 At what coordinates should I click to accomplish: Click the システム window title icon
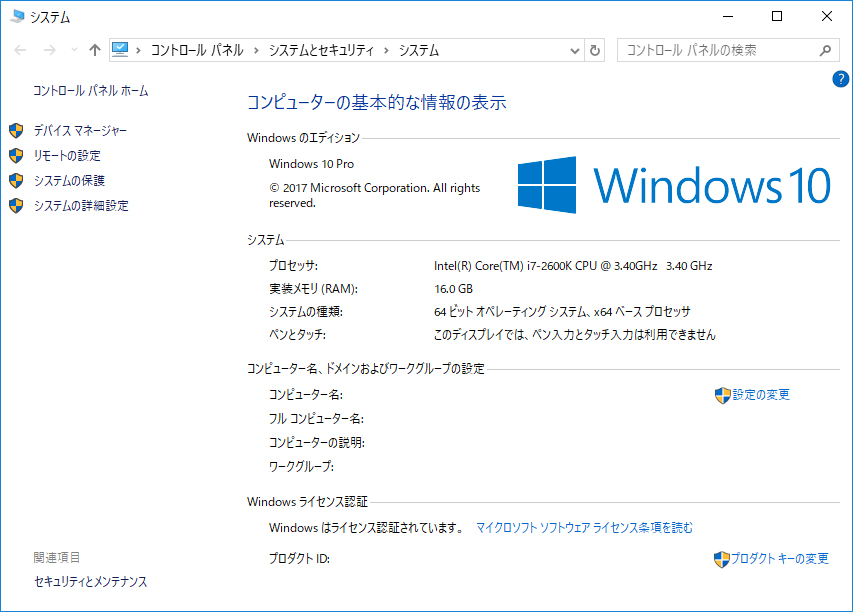pos(17,17)
